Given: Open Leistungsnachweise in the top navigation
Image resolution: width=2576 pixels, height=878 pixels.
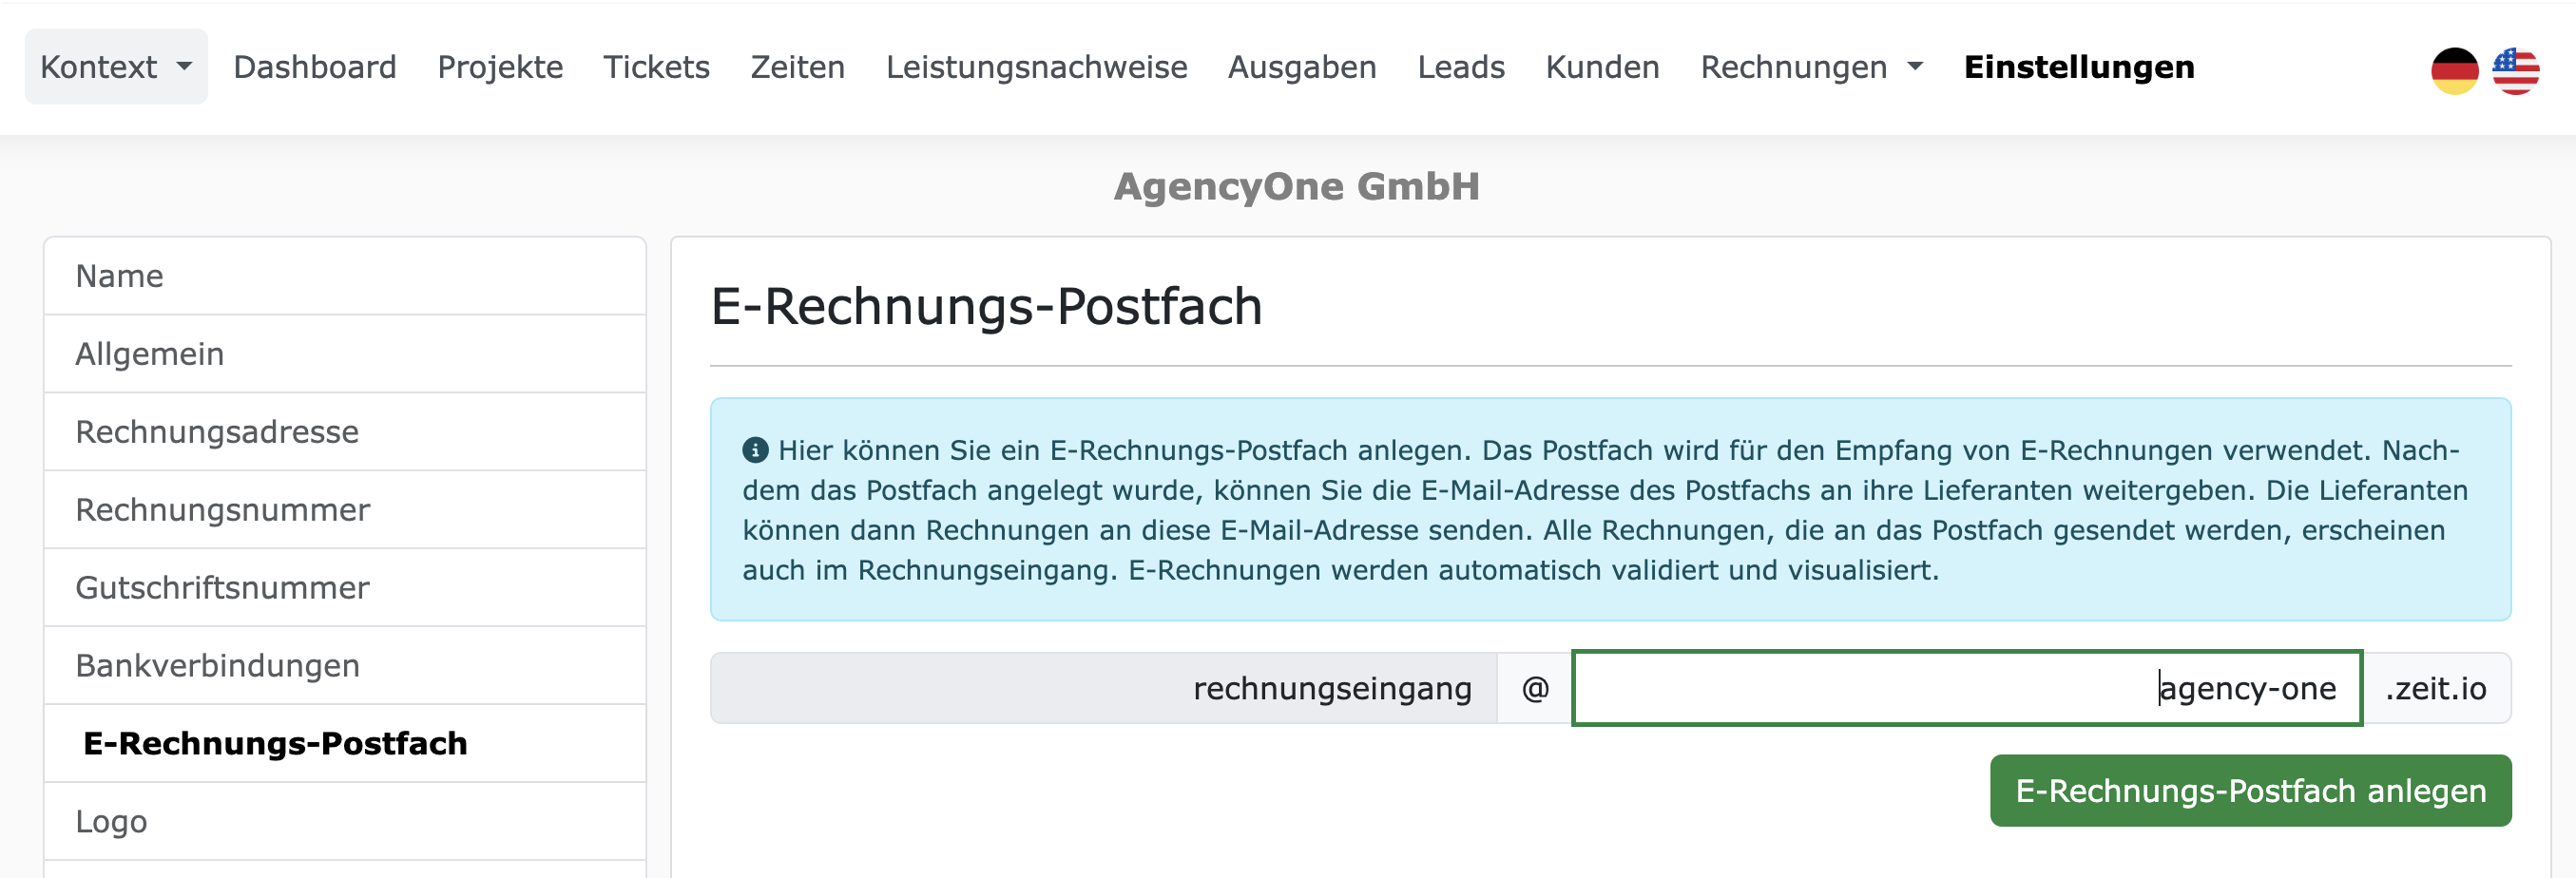Looking at the screenshot, I should point(1036,67).
